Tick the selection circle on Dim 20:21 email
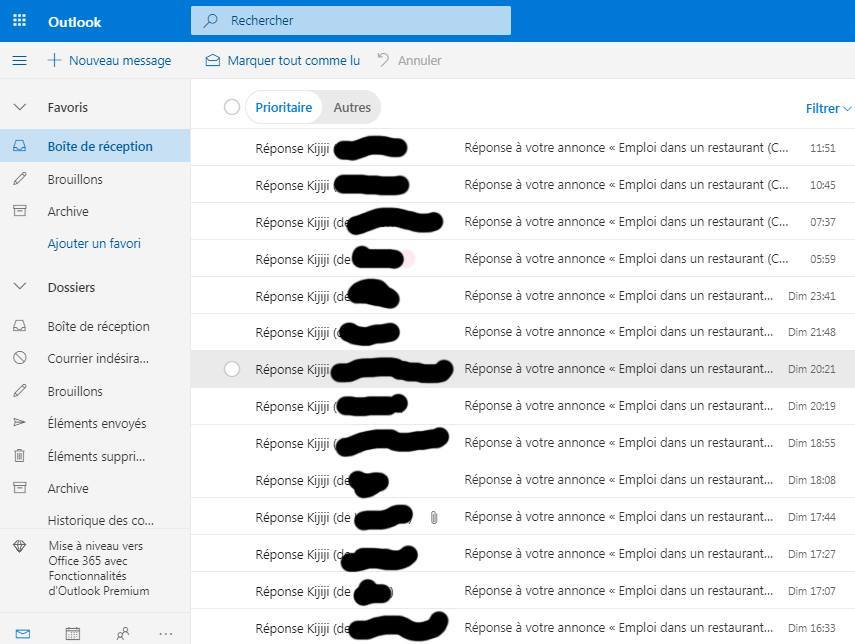The image size is (855, 644). [232, 369]
